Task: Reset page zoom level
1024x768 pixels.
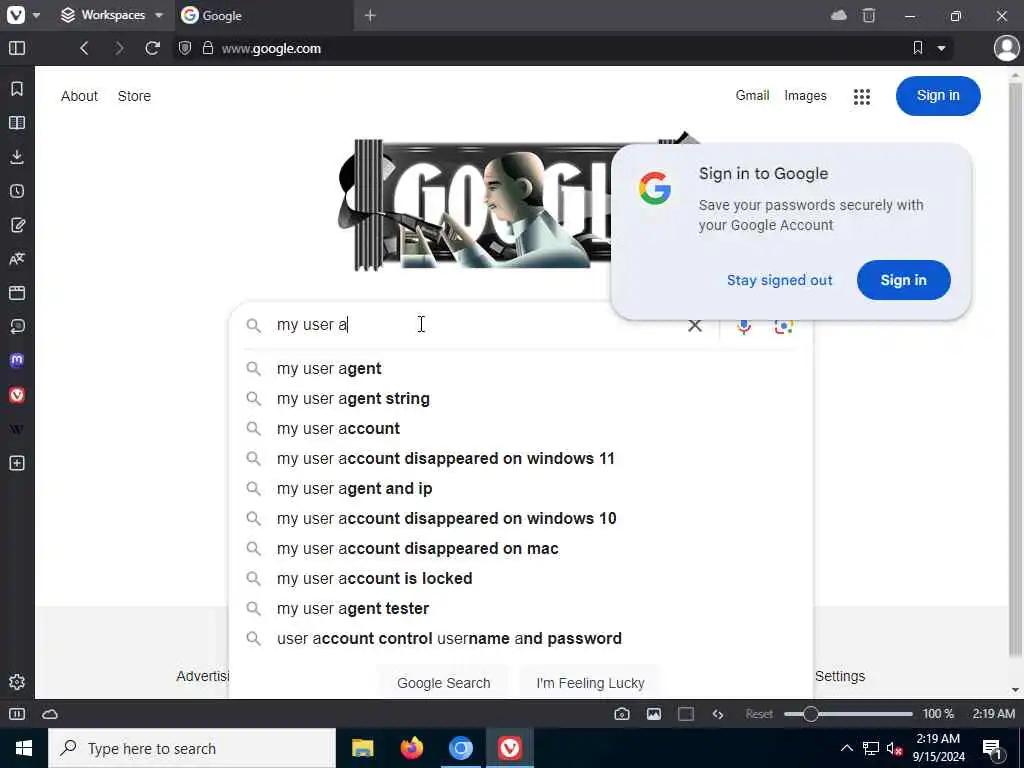Action: (759, 714)
